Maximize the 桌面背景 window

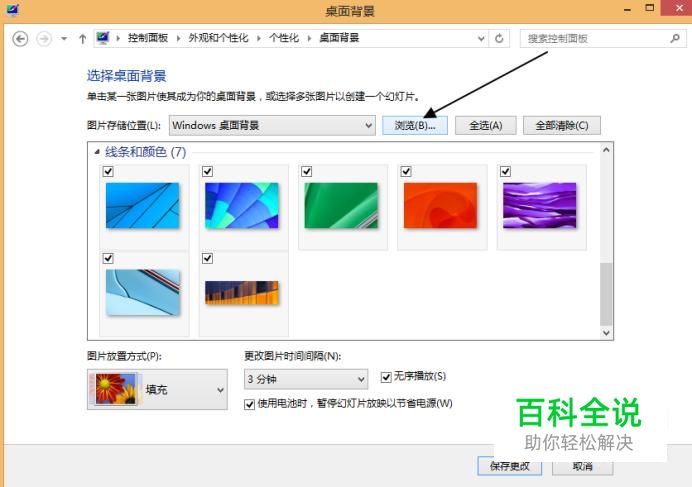(650, 8)
